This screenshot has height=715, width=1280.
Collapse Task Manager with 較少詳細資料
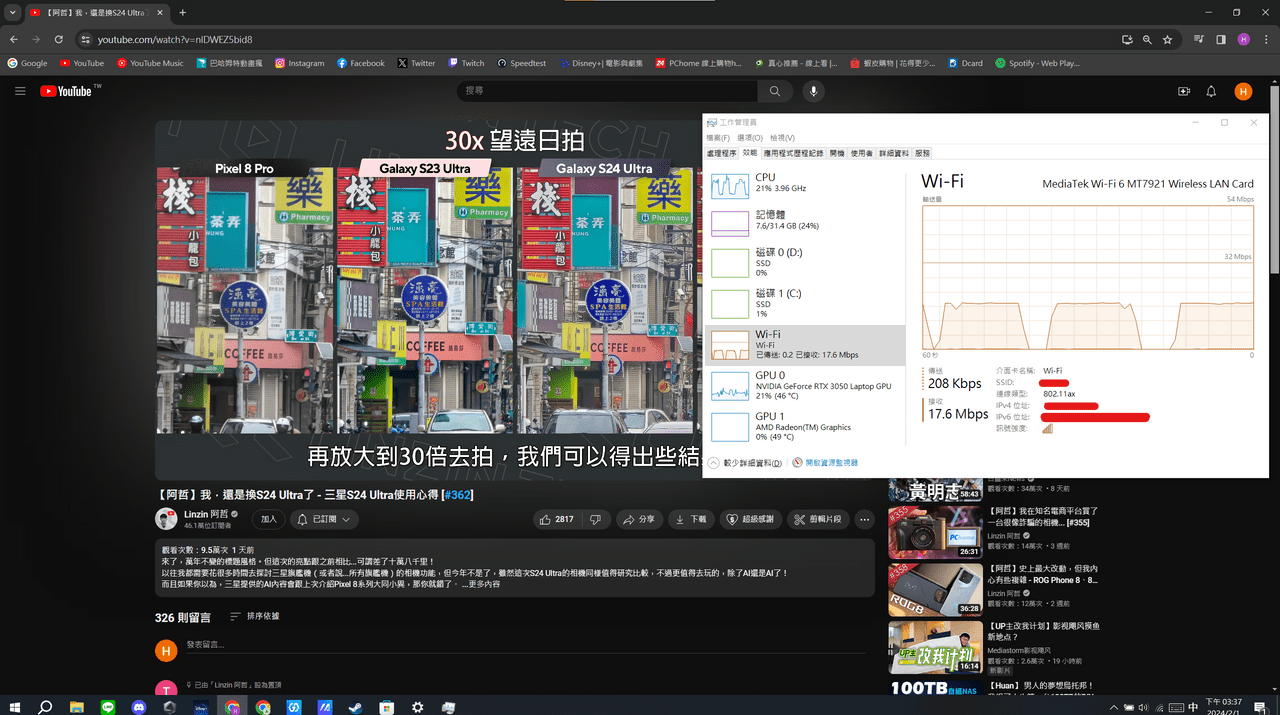(745, 463)
